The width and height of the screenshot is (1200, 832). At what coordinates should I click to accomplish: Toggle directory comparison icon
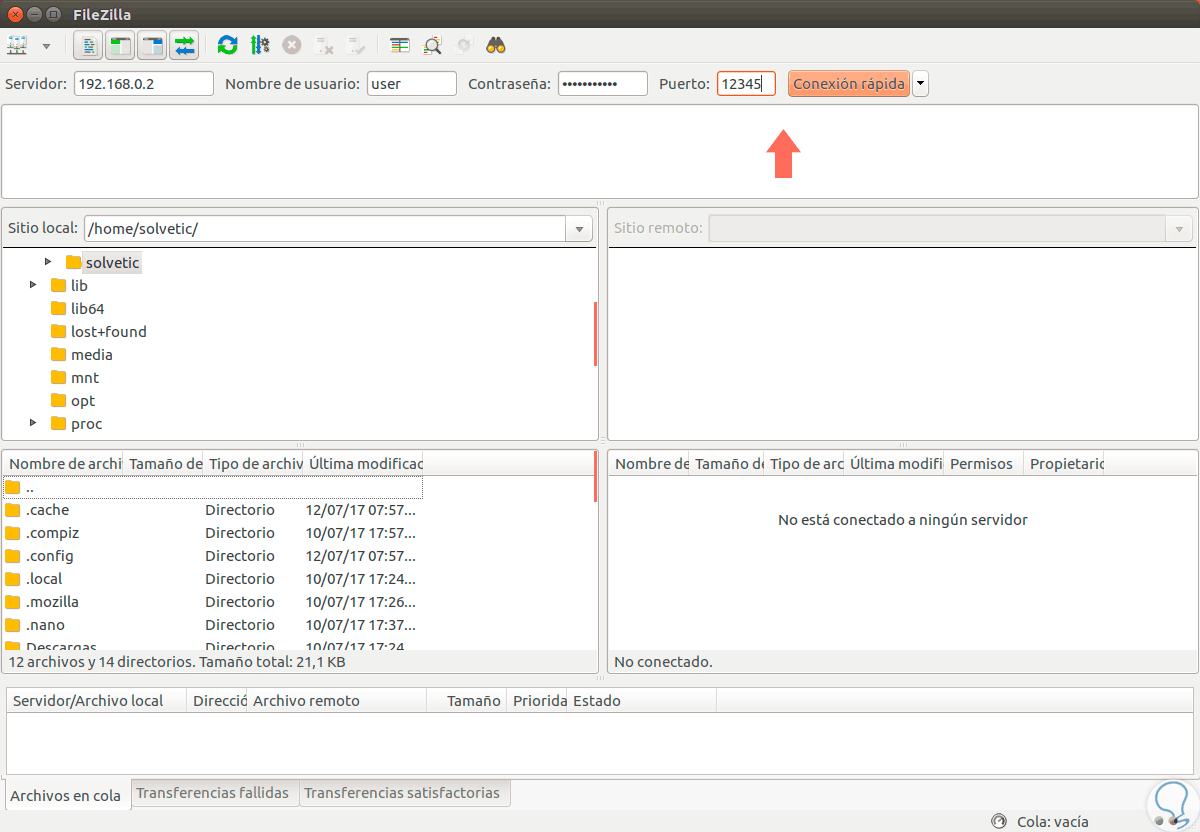[x=432, y=45]
